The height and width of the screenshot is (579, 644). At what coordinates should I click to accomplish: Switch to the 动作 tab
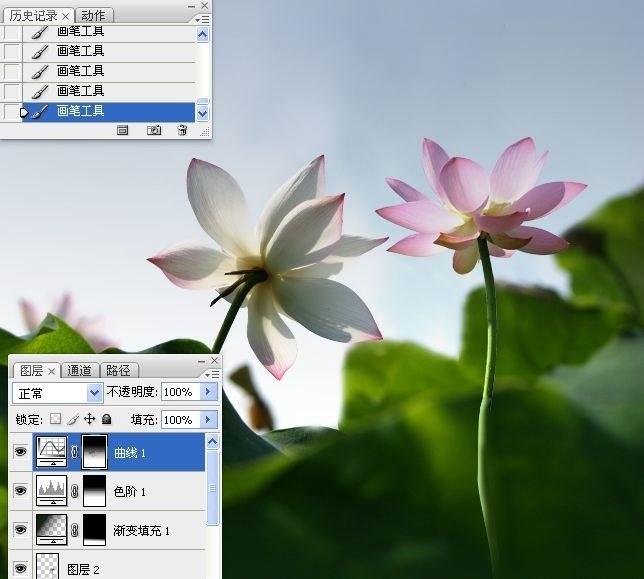[x=93, y=16]
